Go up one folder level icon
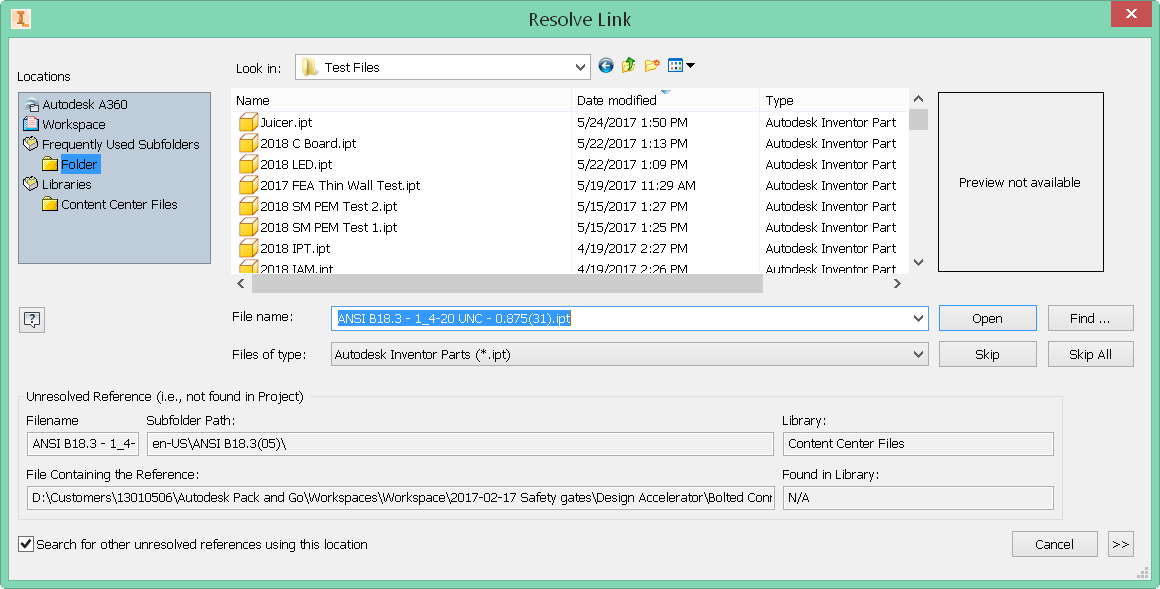The width and height of the screenshot is (1160, 589). point(629,66)
